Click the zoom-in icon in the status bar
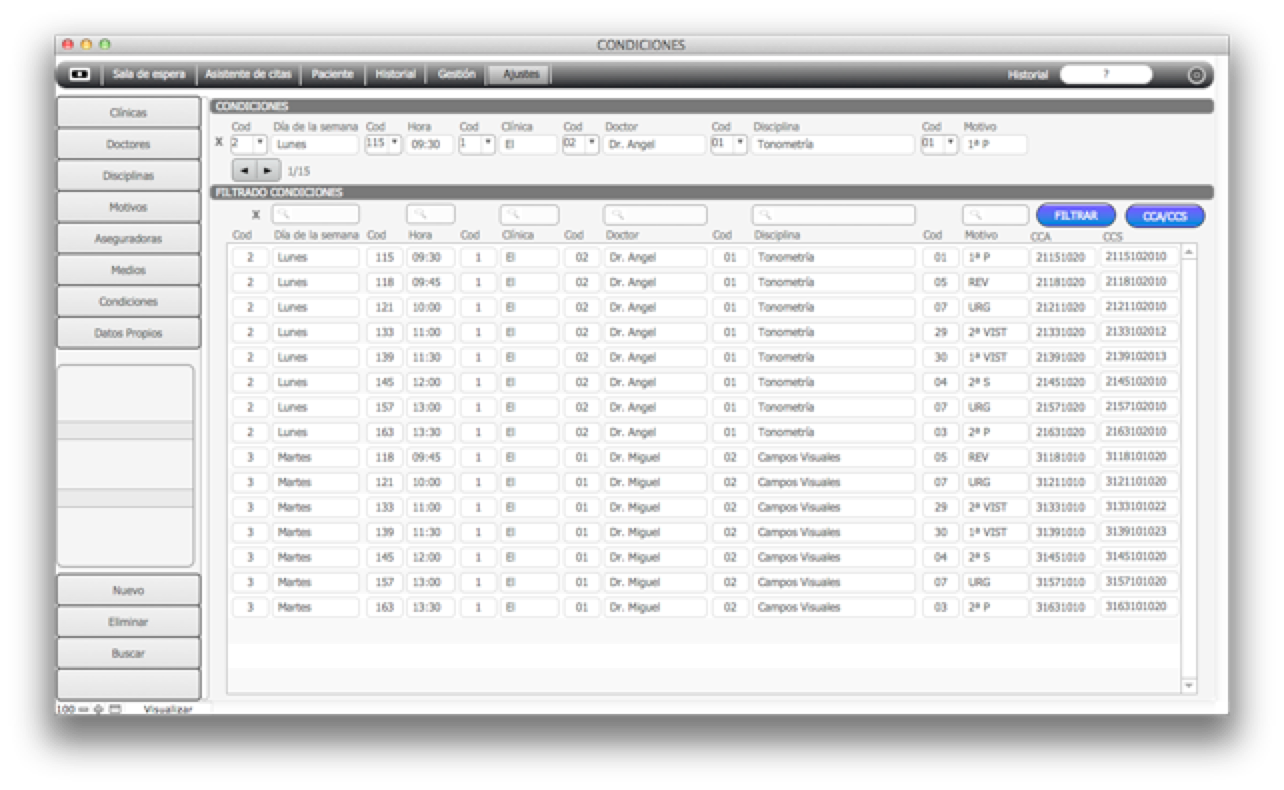 (x=98, y=709)
